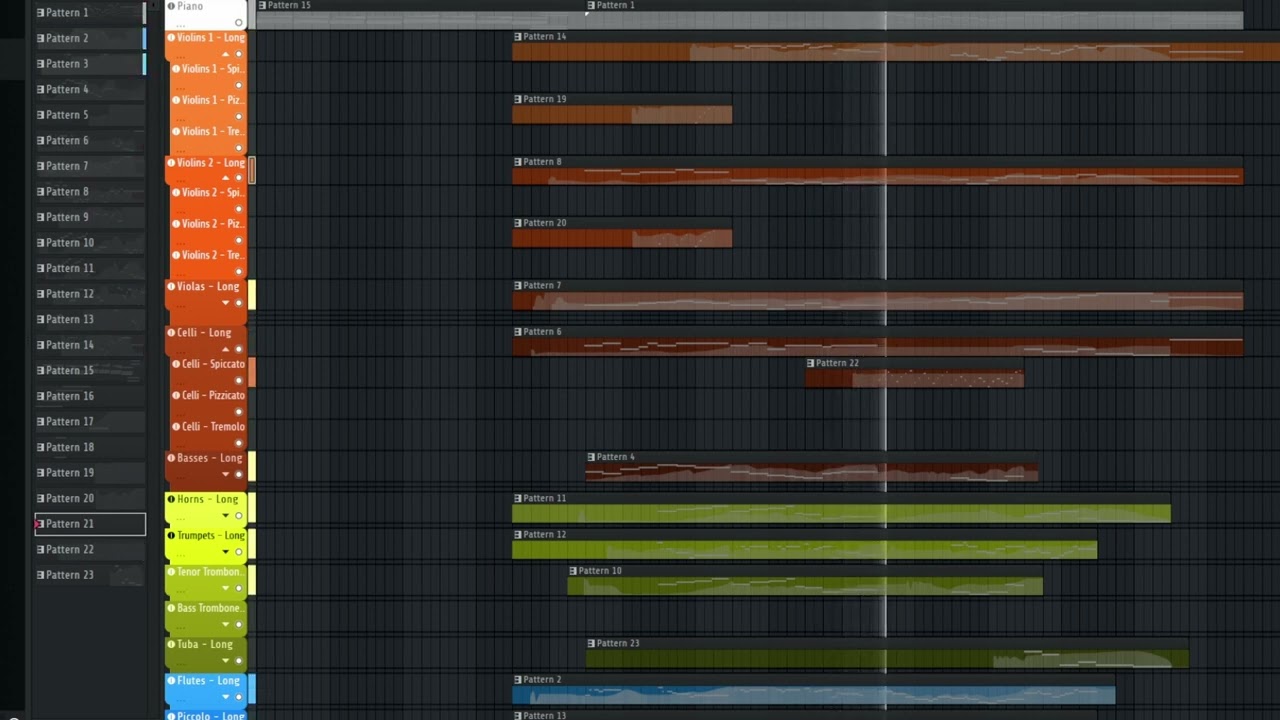Screen dimensions: 1280x720
Task: Open the Pattern 8 clip menu icon
Action: pyautogui.click(x=517, y=161)
